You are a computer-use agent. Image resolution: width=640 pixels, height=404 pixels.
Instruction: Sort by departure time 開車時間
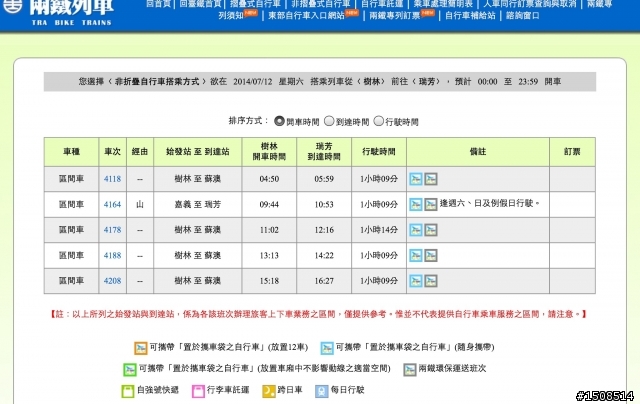point(279,121)
